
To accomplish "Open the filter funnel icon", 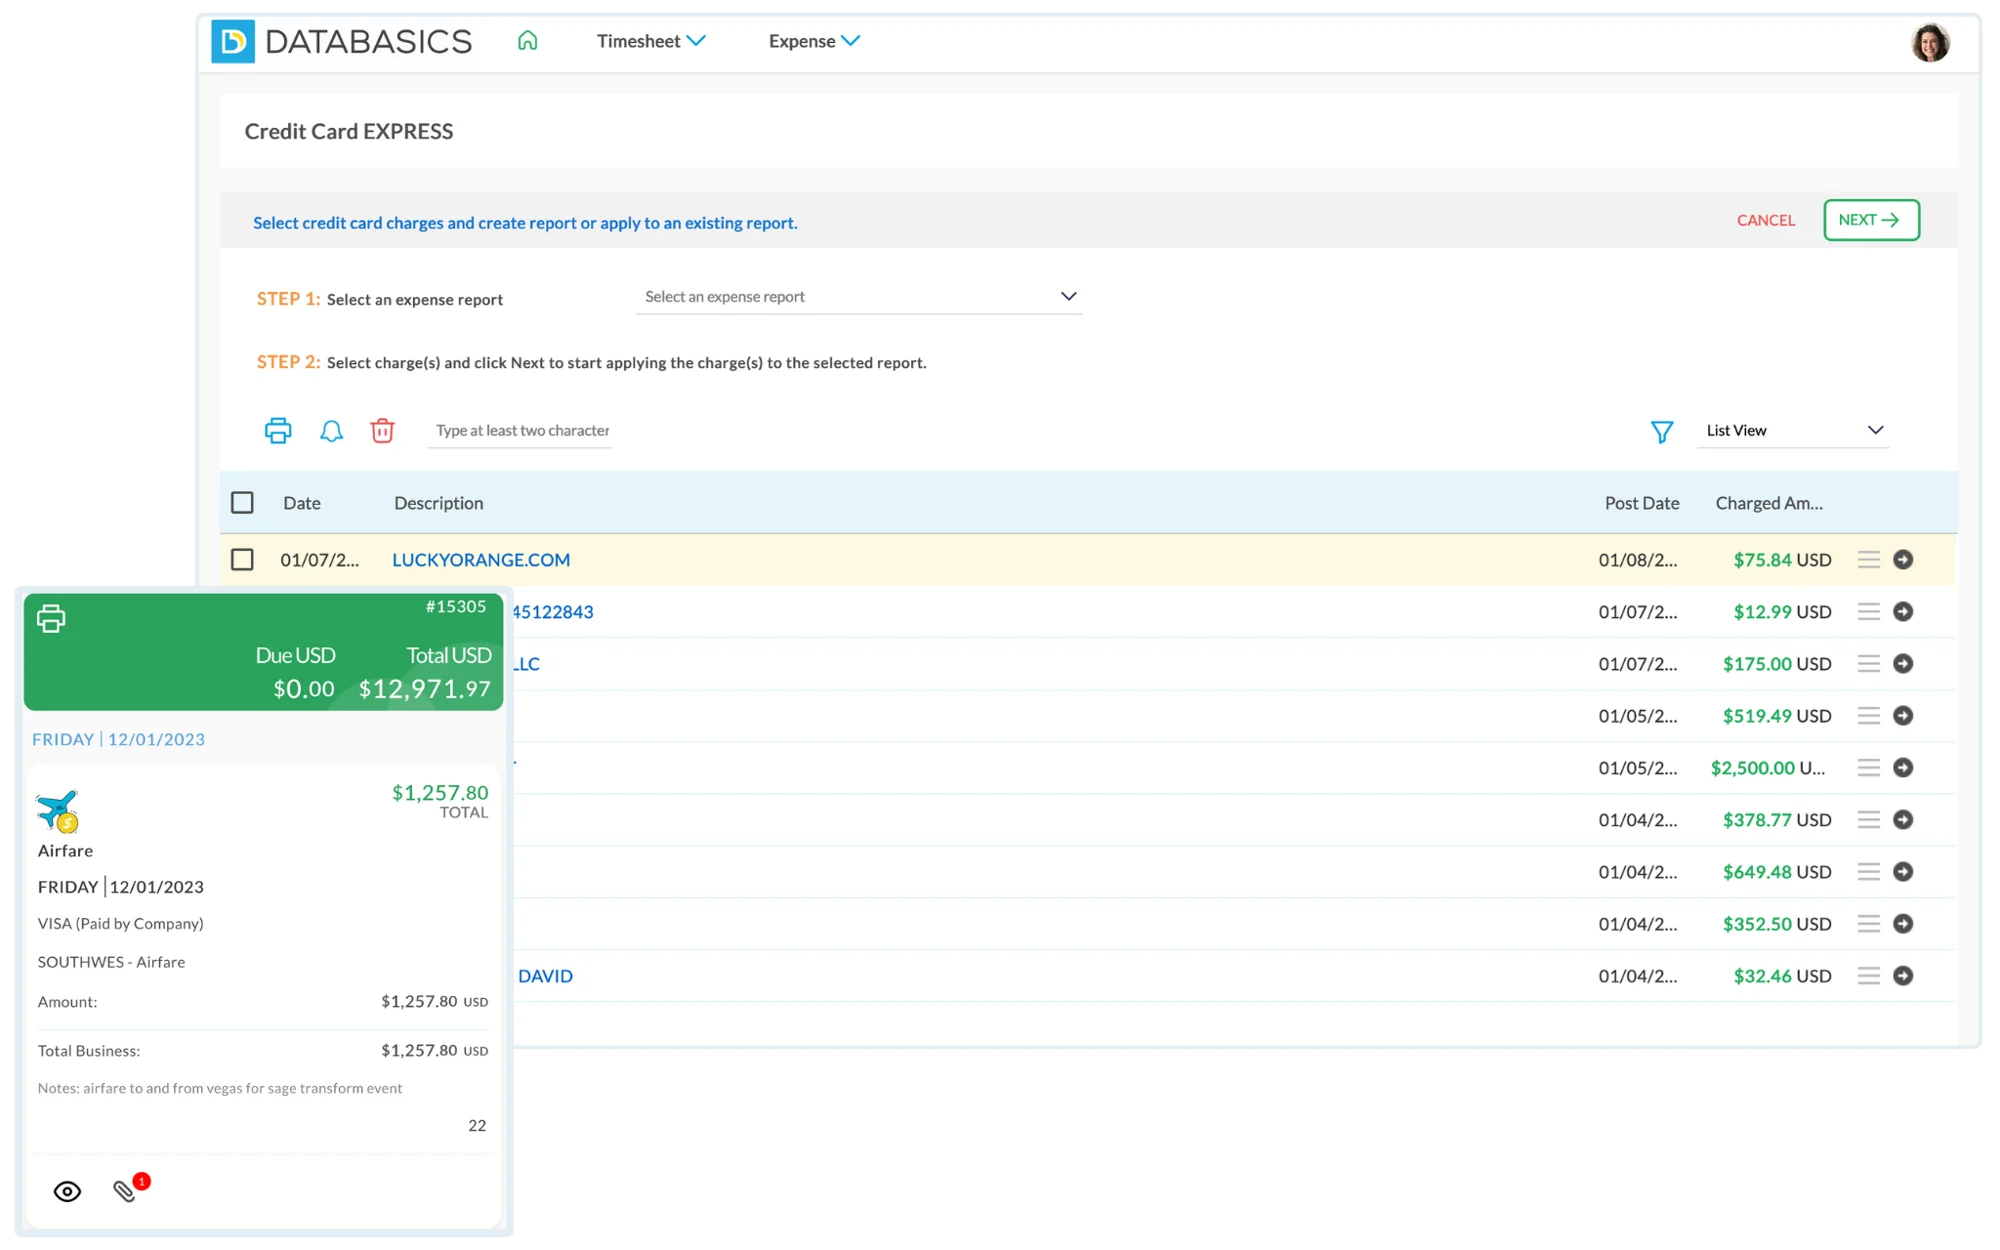I will tap(1661, 432).
